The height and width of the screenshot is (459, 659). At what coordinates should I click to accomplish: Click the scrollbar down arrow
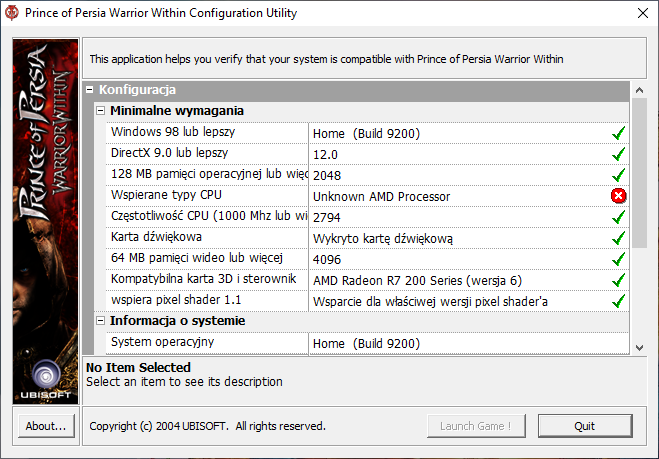[639, 348]
